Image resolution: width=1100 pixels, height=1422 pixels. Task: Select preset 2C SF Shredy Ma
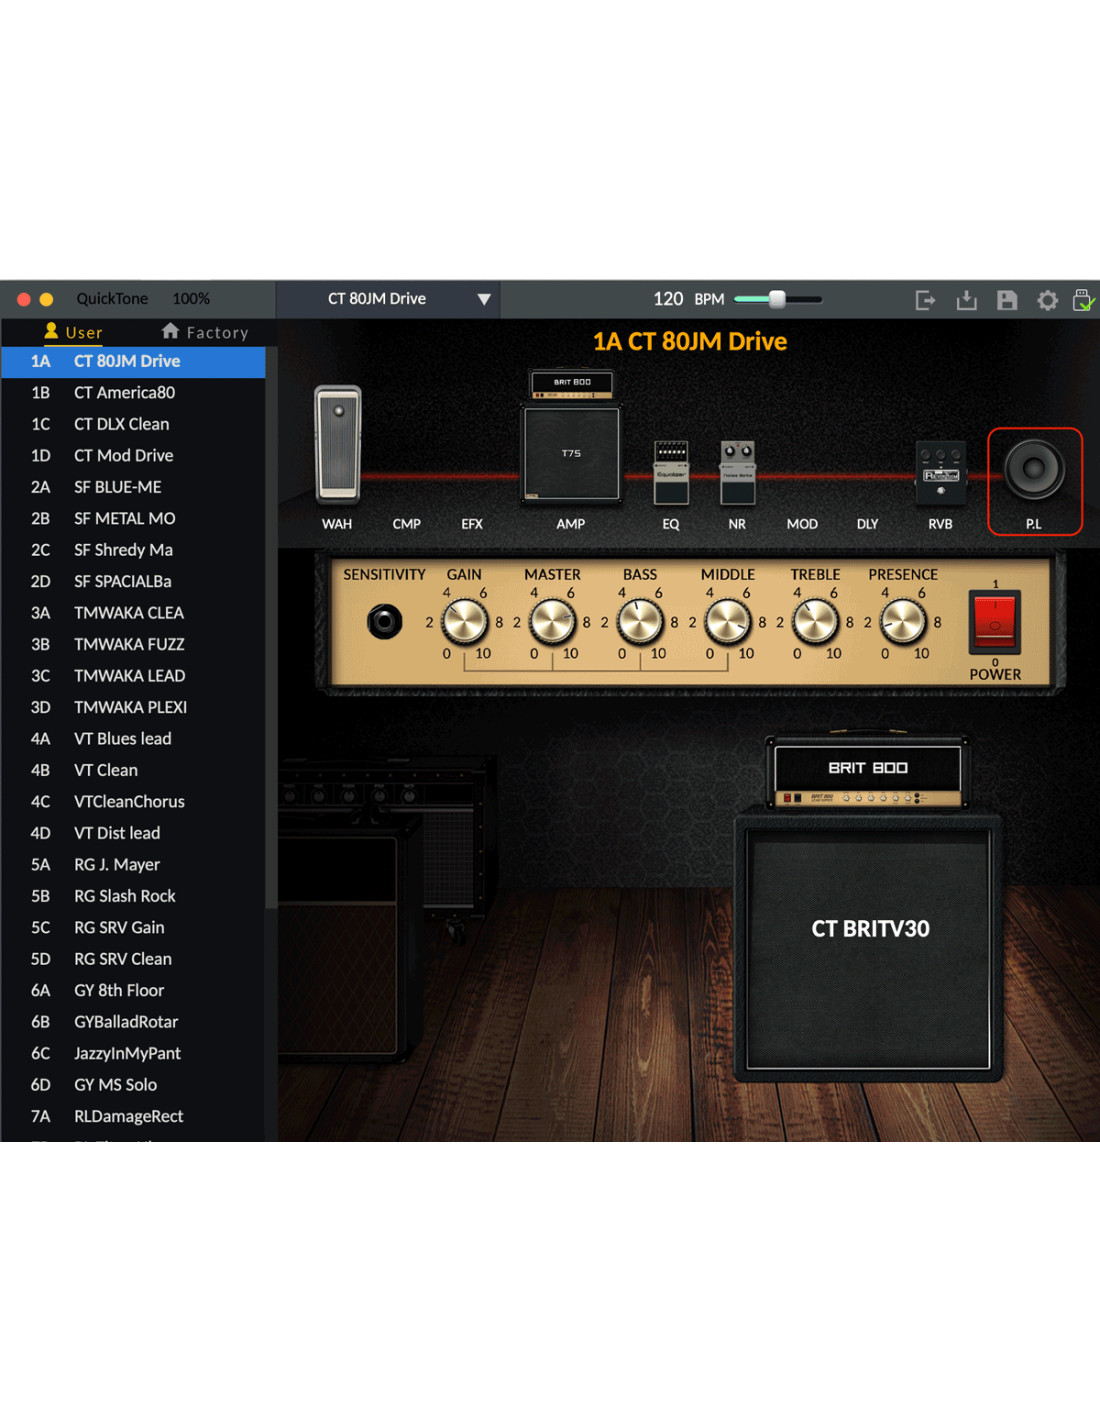[133, 550]
